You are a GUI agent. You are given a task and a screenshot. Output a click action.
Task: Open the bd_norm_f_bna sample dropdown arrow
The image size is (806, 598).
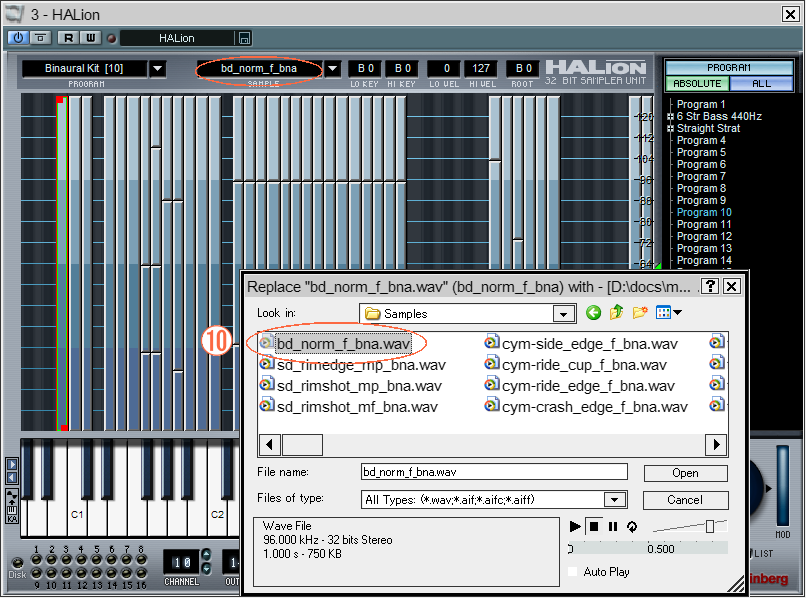click(x=333, y=68)
